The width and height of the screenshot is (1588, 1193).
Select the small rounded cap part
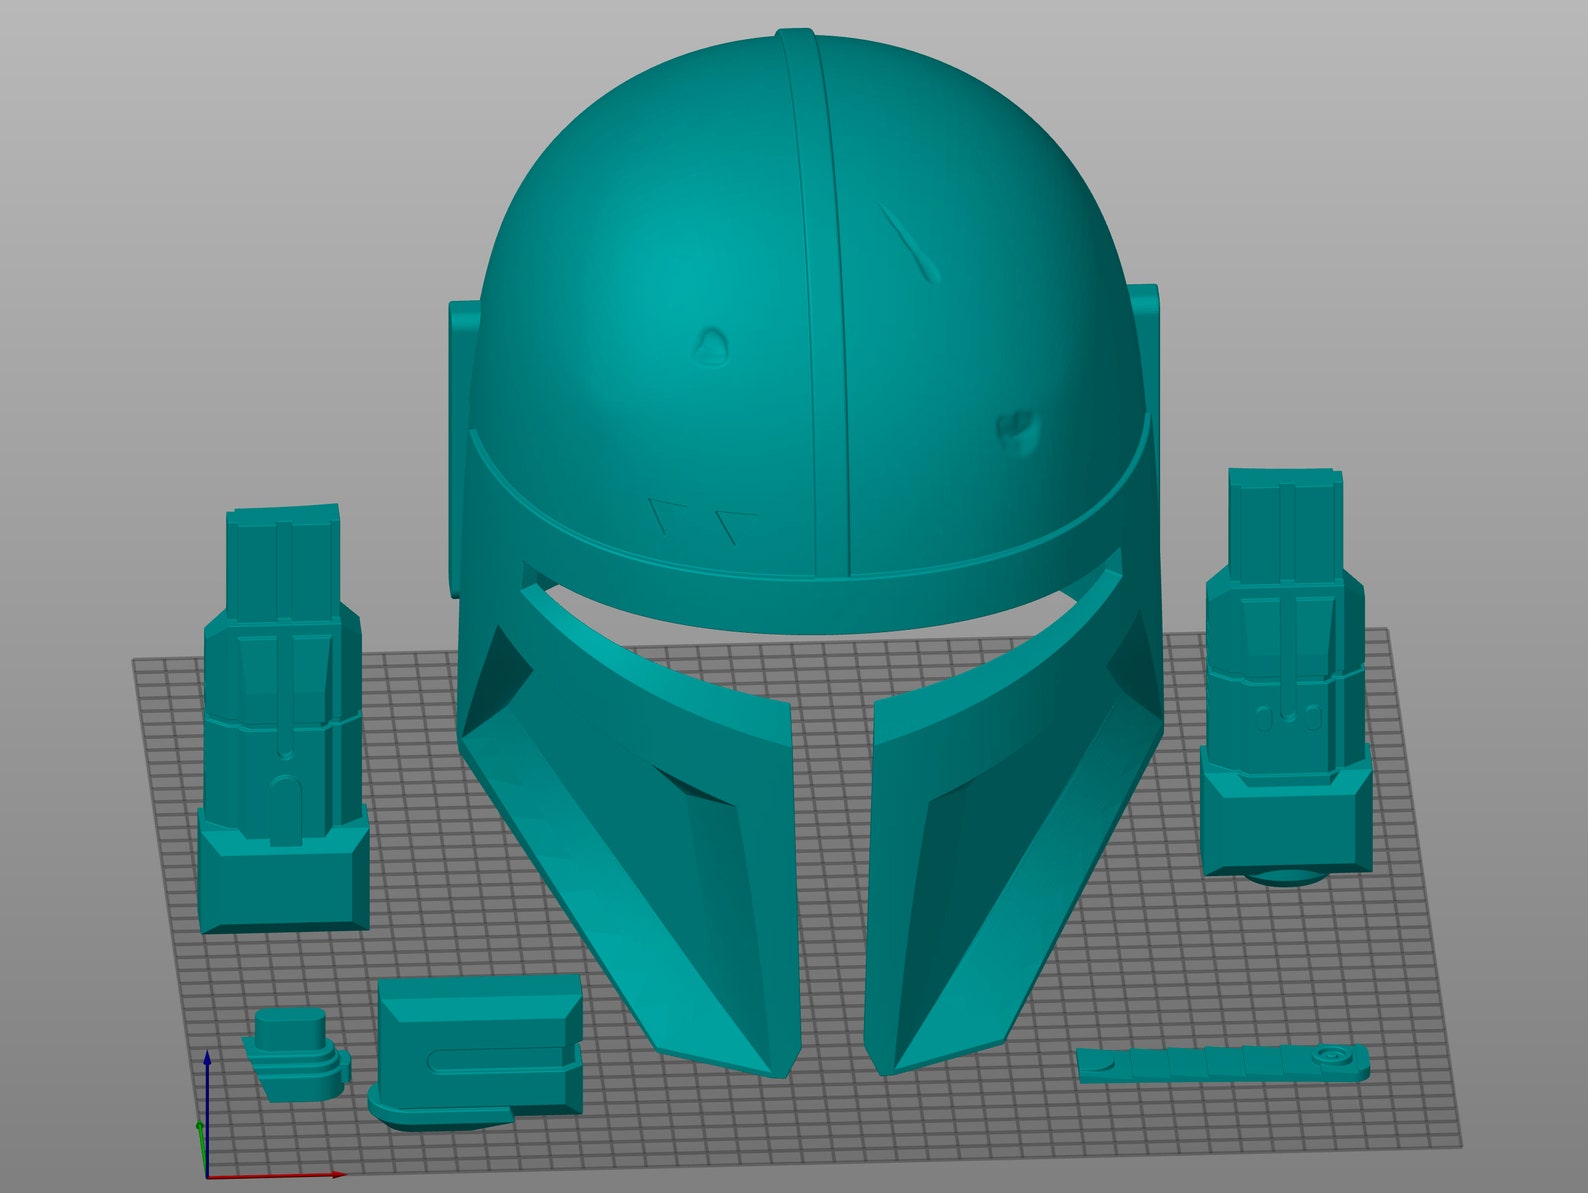[x=296, y=1053]
